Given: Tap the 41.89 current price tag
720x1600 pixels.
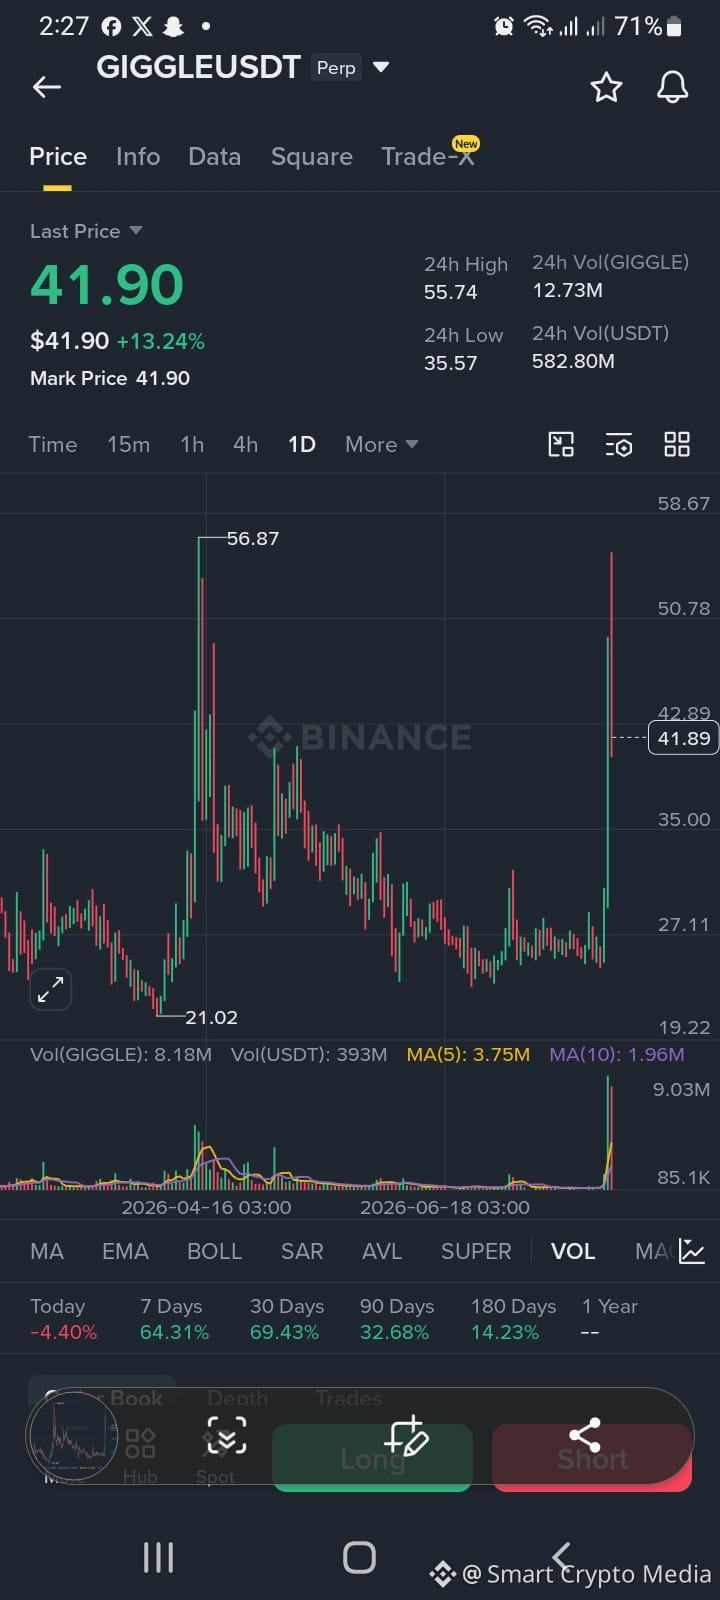Looking at the screenshot, I should 684,739.
